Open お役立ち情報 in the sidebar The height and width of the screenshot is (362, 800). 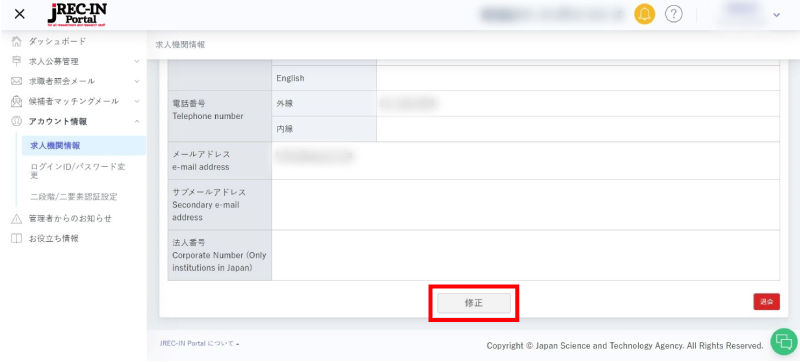coord(54,239)
